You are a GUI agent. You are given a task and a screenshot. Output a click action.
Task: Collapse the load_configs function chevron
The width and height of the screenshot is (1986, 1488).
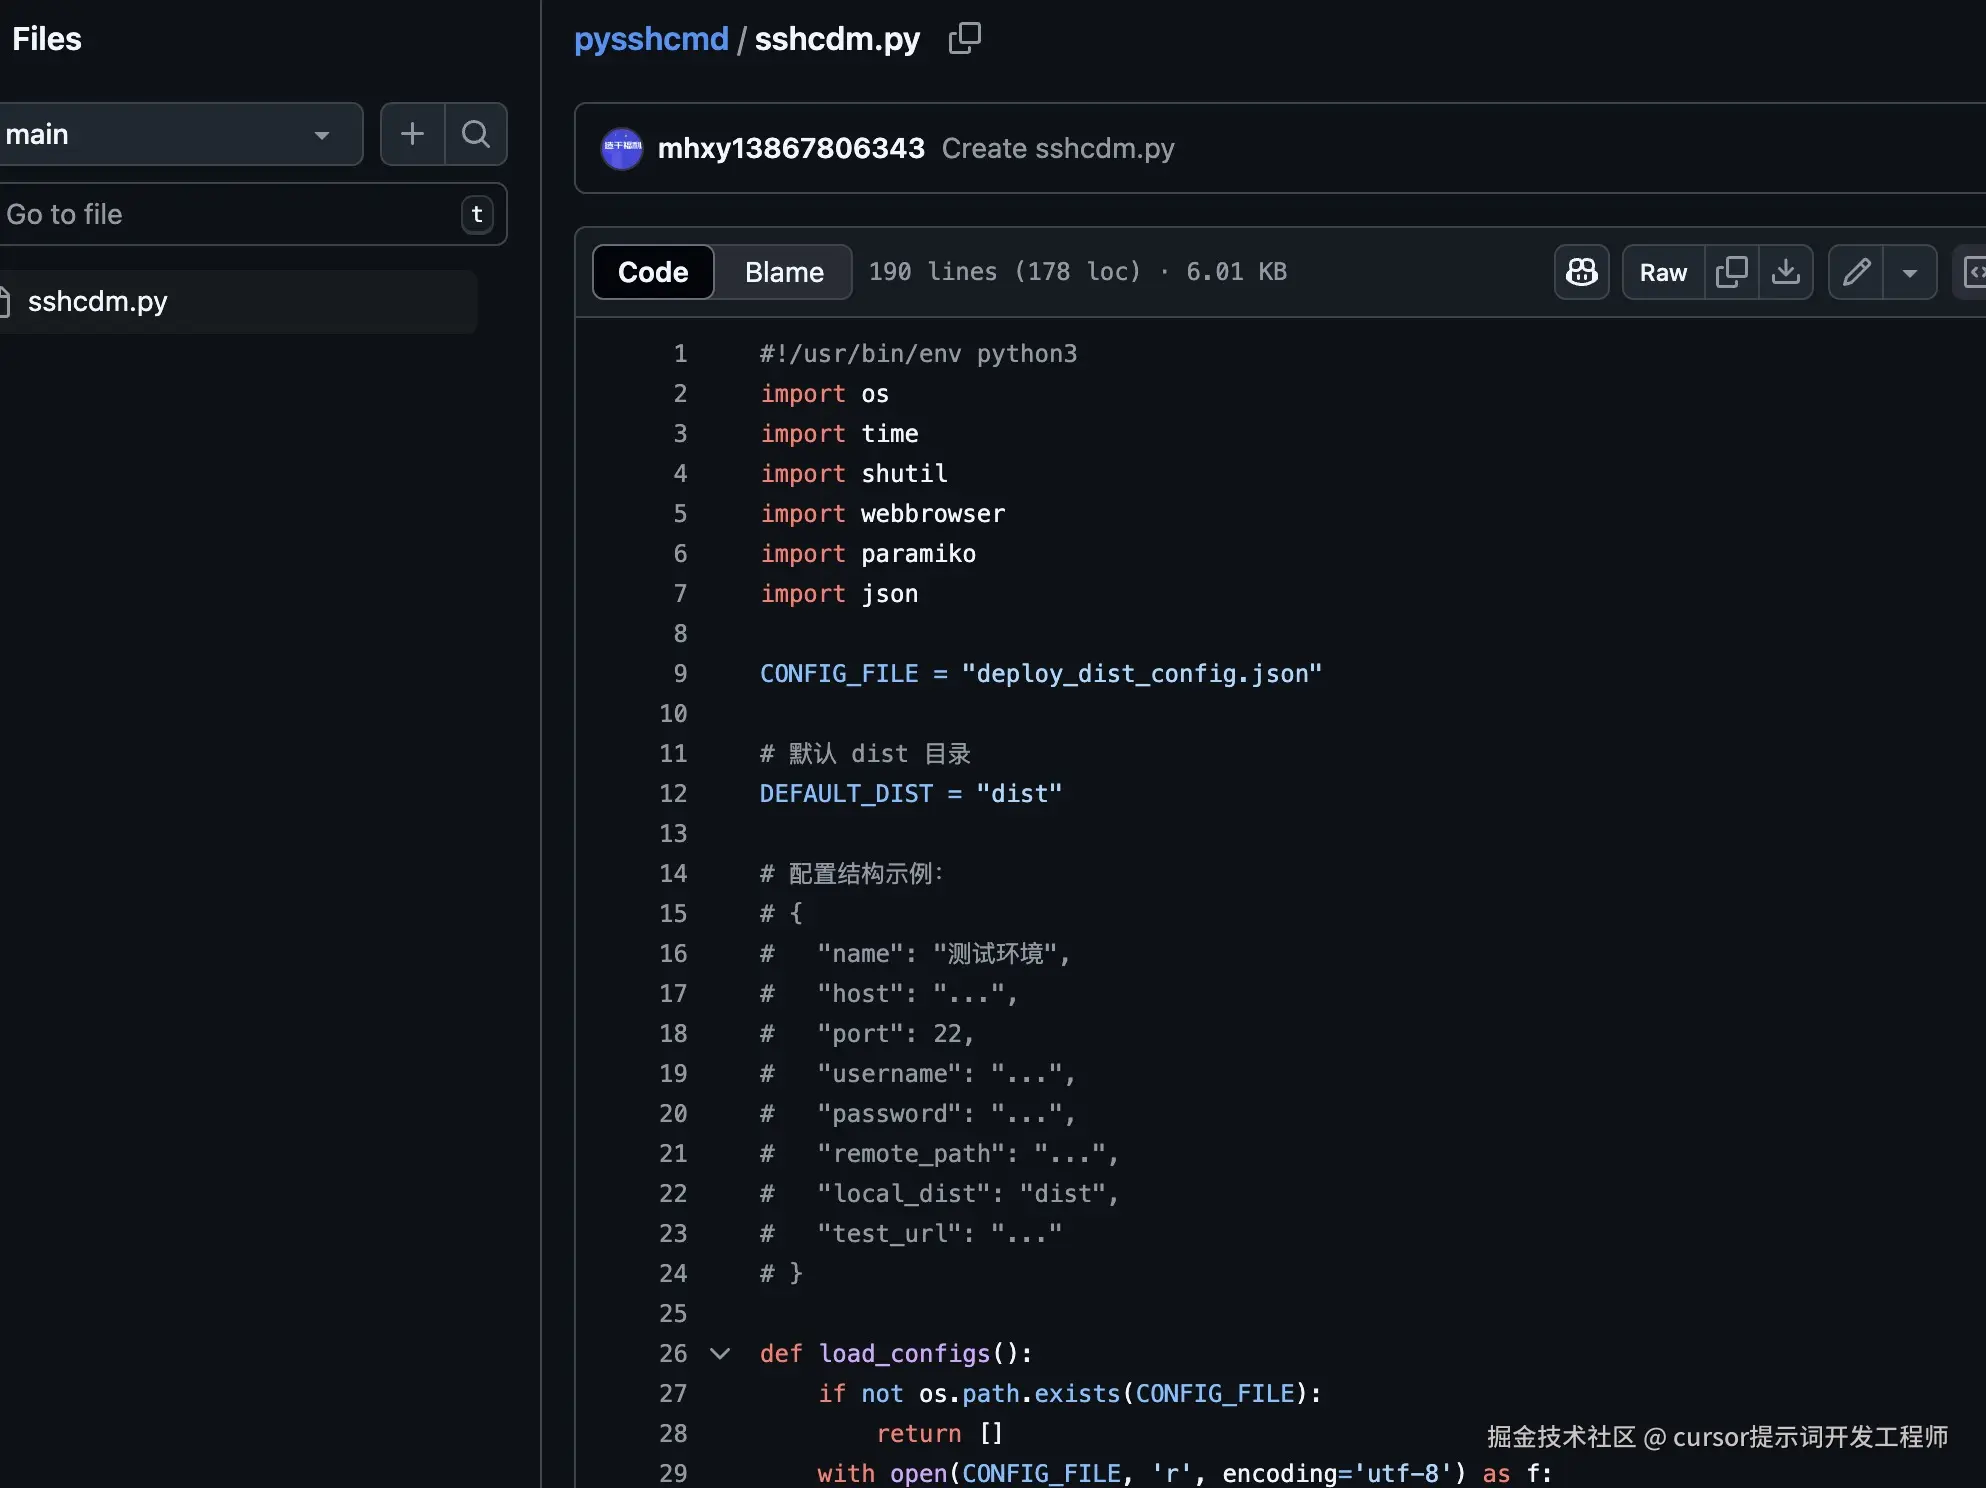pos(720,1354)
